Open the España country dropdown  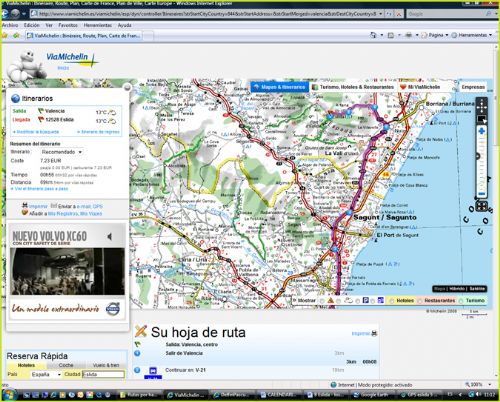tap(46, 375)
